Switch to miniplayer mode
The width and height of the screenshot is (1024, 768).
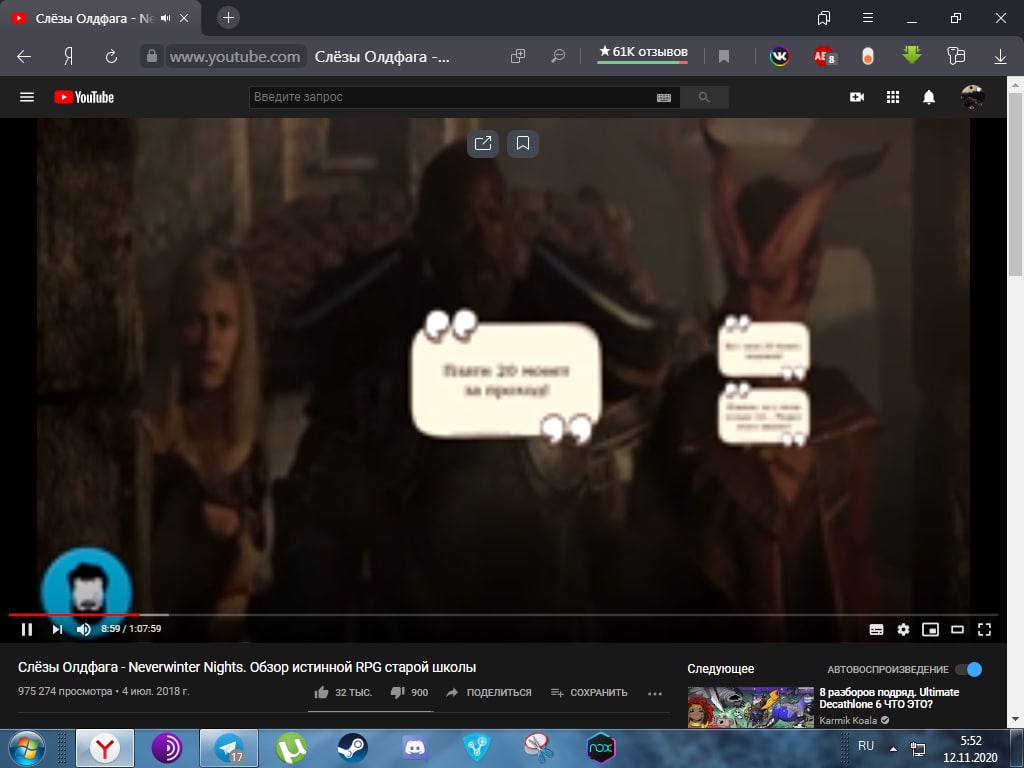pos(930,629)
